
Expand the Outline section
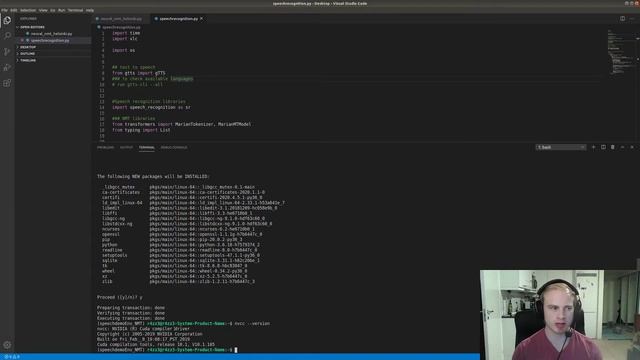(27, 53)
